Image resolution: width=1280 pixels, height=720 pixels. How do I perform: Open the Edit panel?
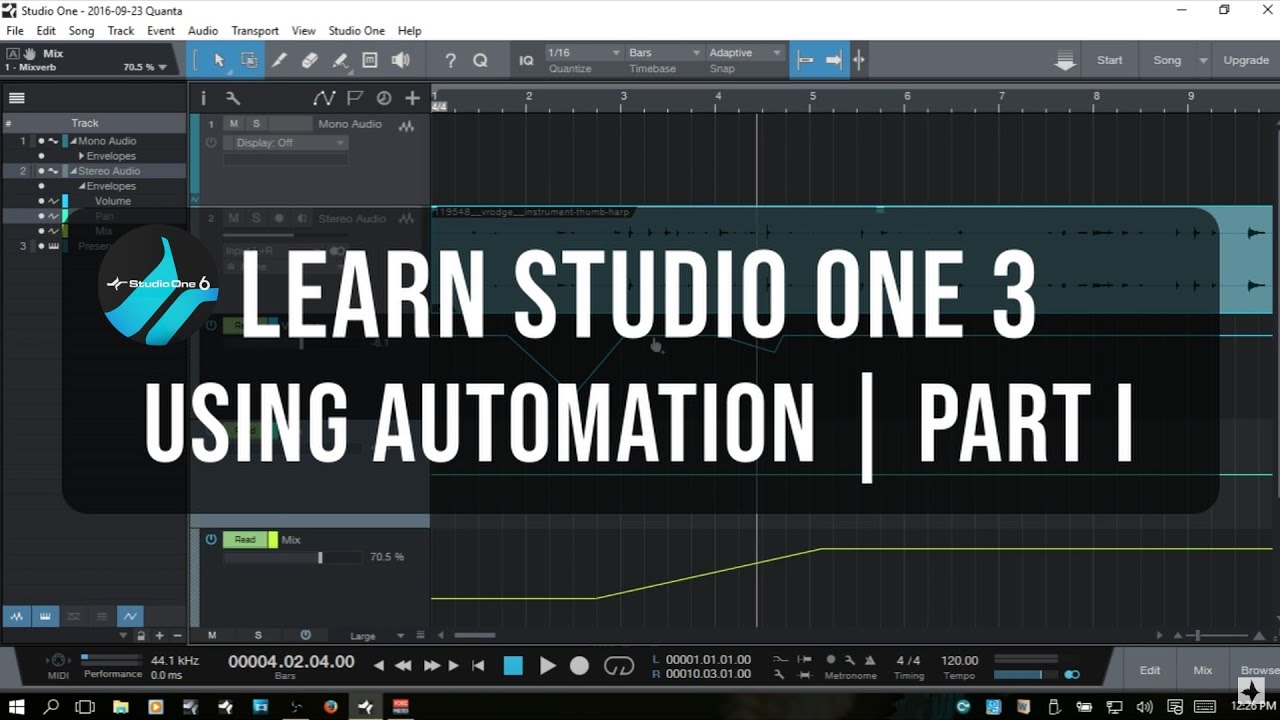point(1150,670)
